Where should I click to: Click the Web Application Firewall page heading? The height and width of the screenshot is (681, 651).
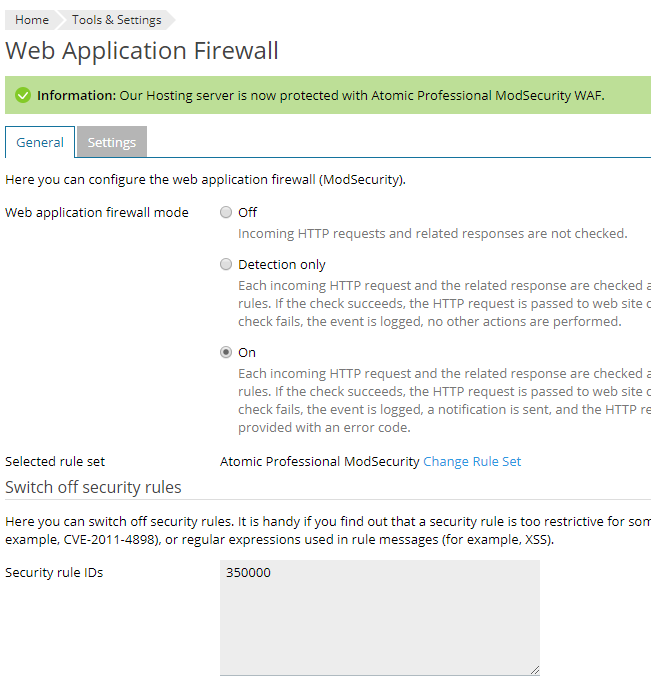click(x=142, y=50)
